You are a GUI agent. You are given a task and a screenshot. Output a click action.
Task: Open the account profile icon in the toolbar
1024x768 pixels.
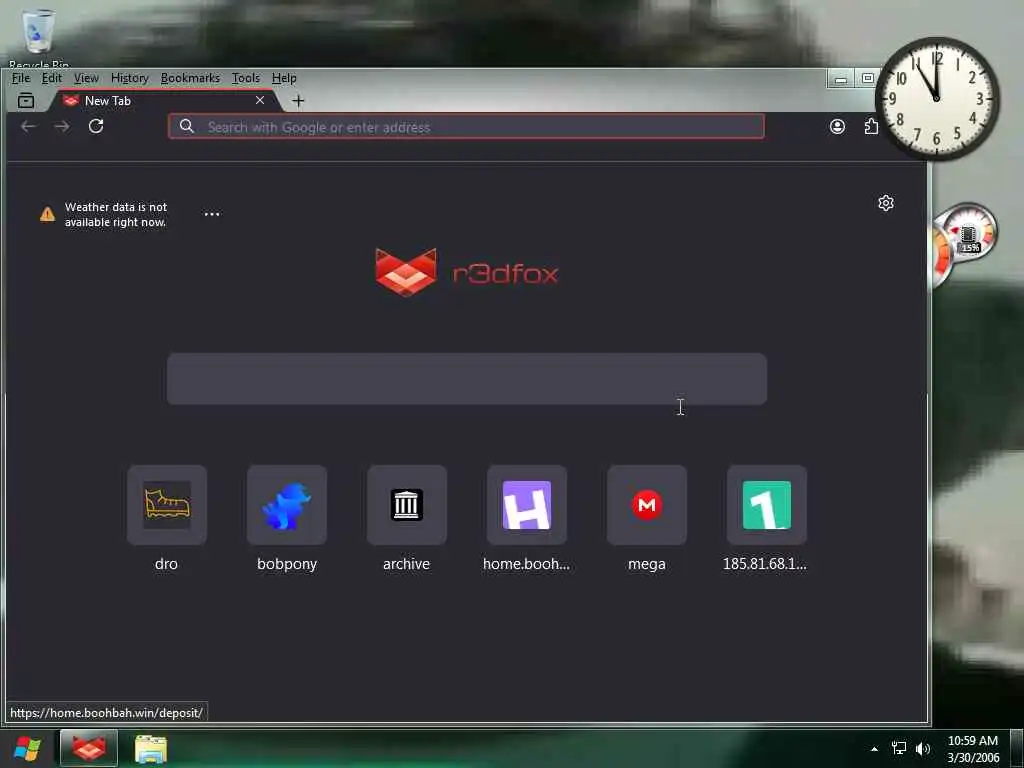pos(837,127)
